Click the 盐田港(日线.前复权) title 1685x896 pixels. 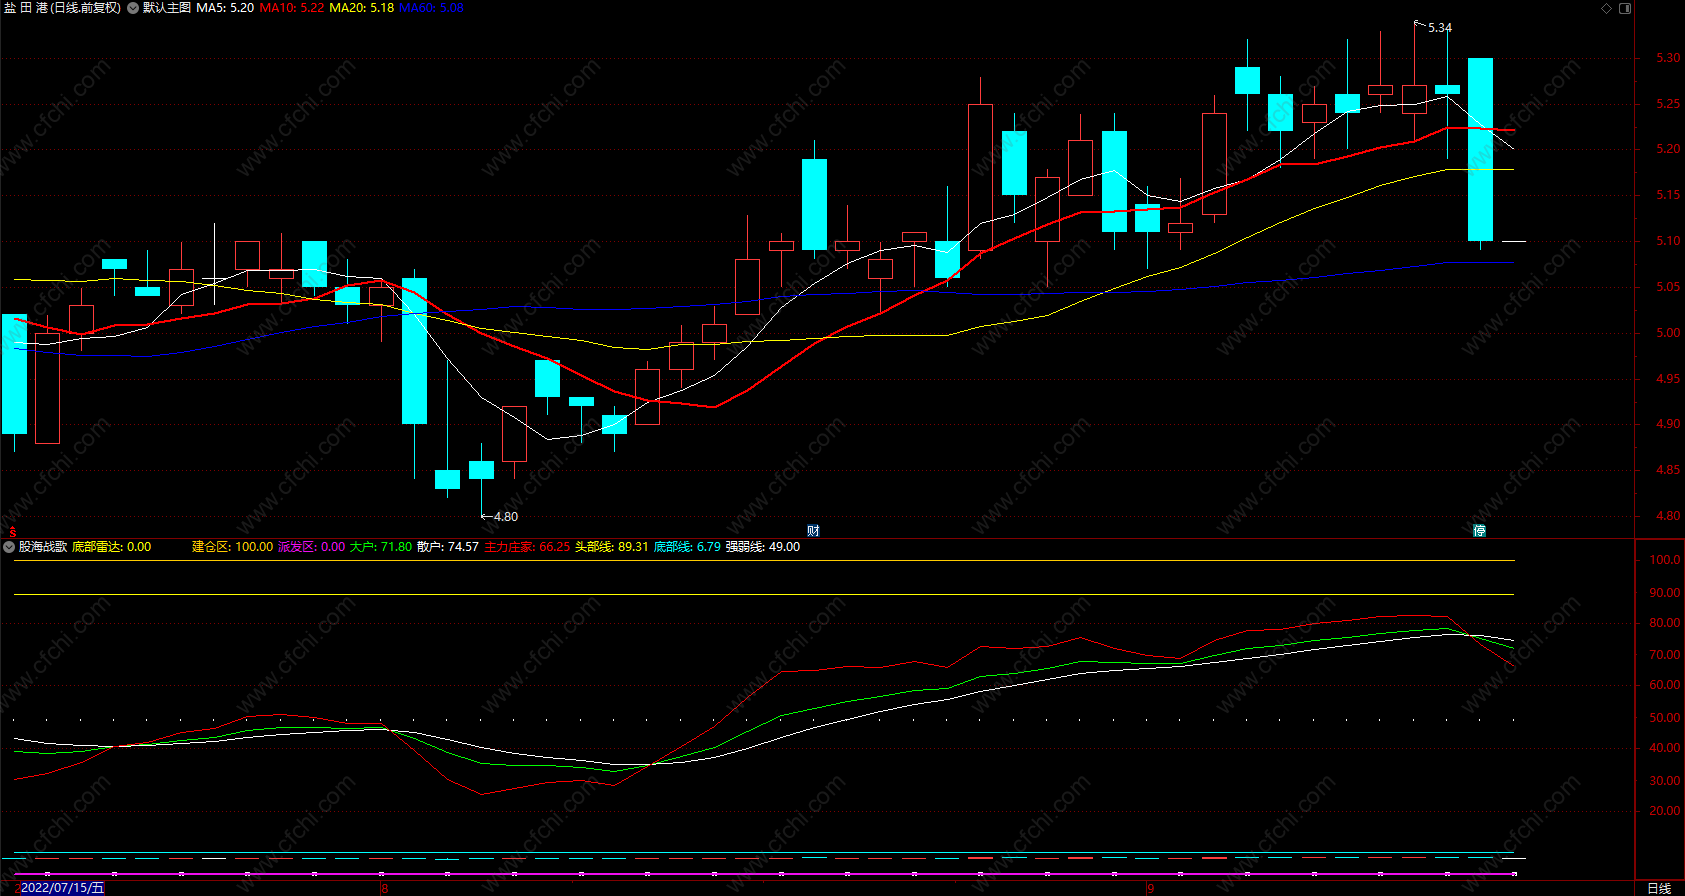coord(62,8)
